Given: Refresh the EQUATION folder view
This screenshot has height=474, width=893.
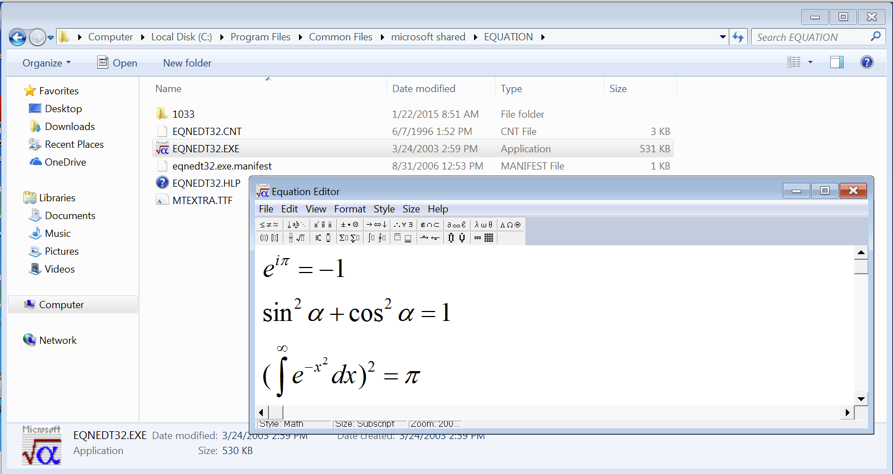Looking at the screenshot, I should coord(738,37).
